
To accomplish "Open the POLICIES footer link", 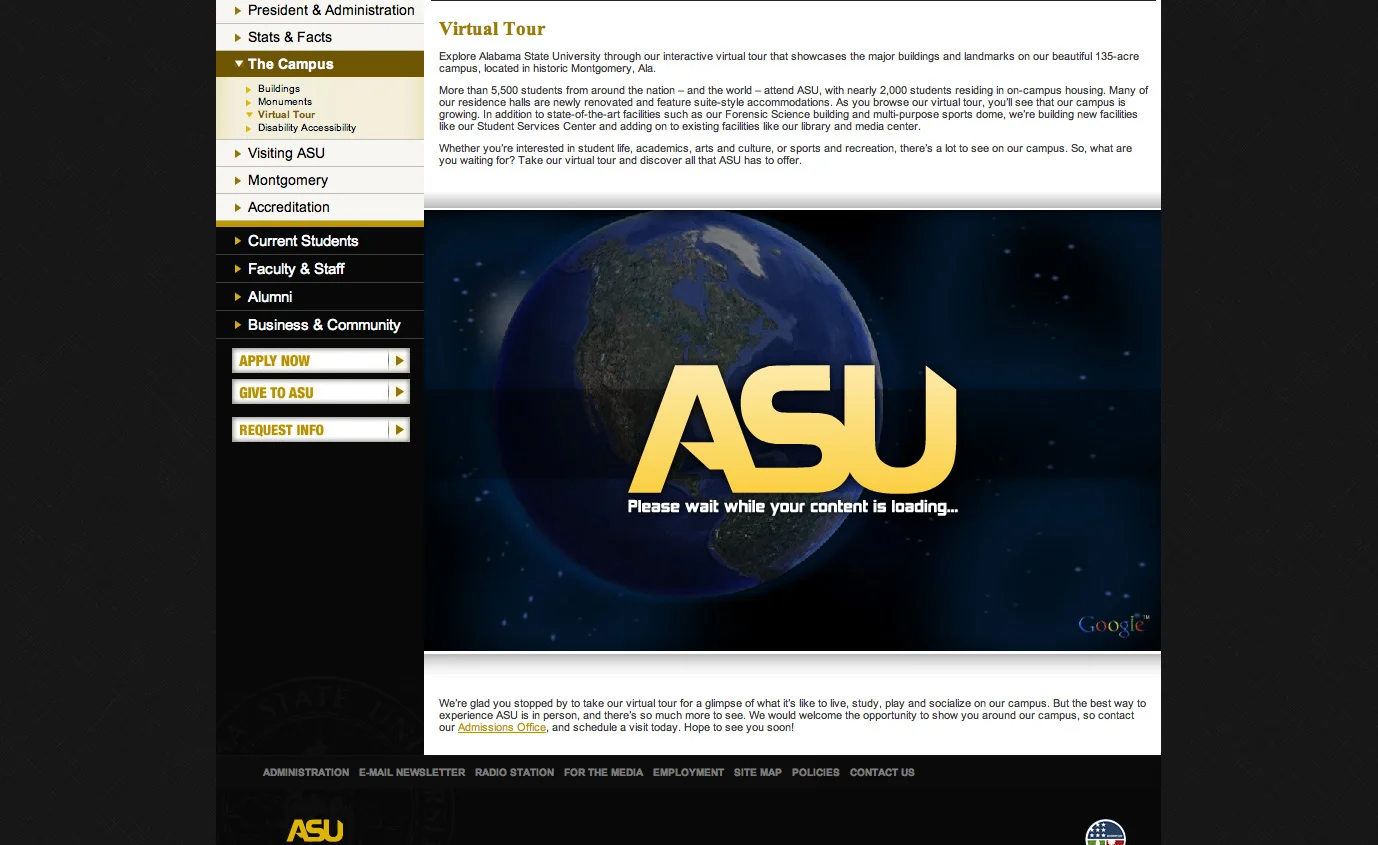I will point(816,772).
